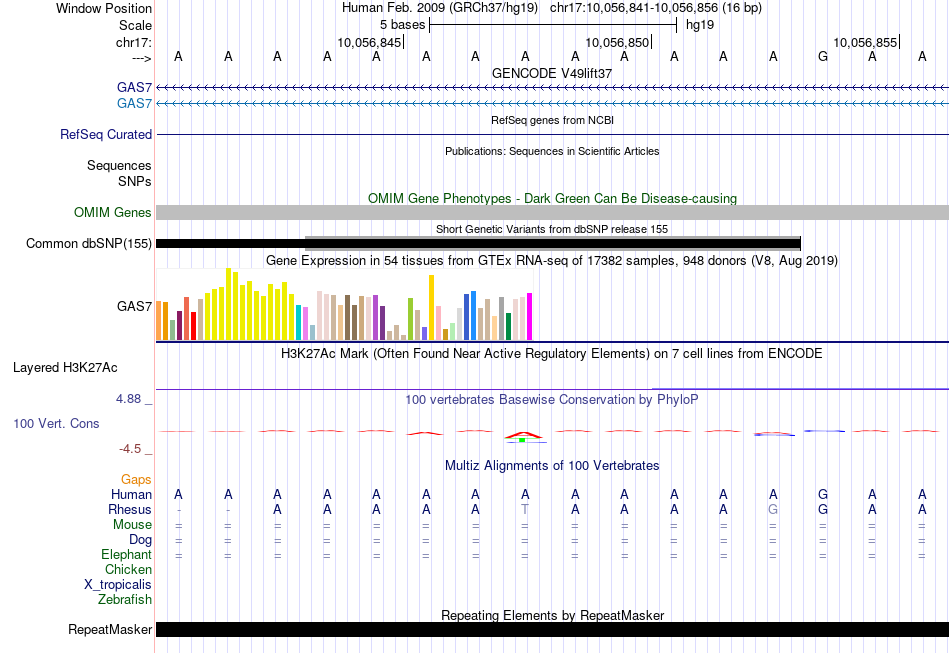Click the hg19 label beside scale bar
The image size is (950, 653).
click(700, 25)
